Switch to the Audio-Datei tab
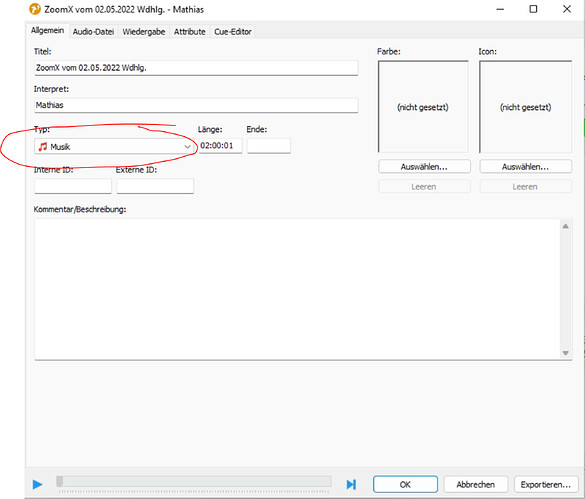585x499 pixels. click(93, 32)
